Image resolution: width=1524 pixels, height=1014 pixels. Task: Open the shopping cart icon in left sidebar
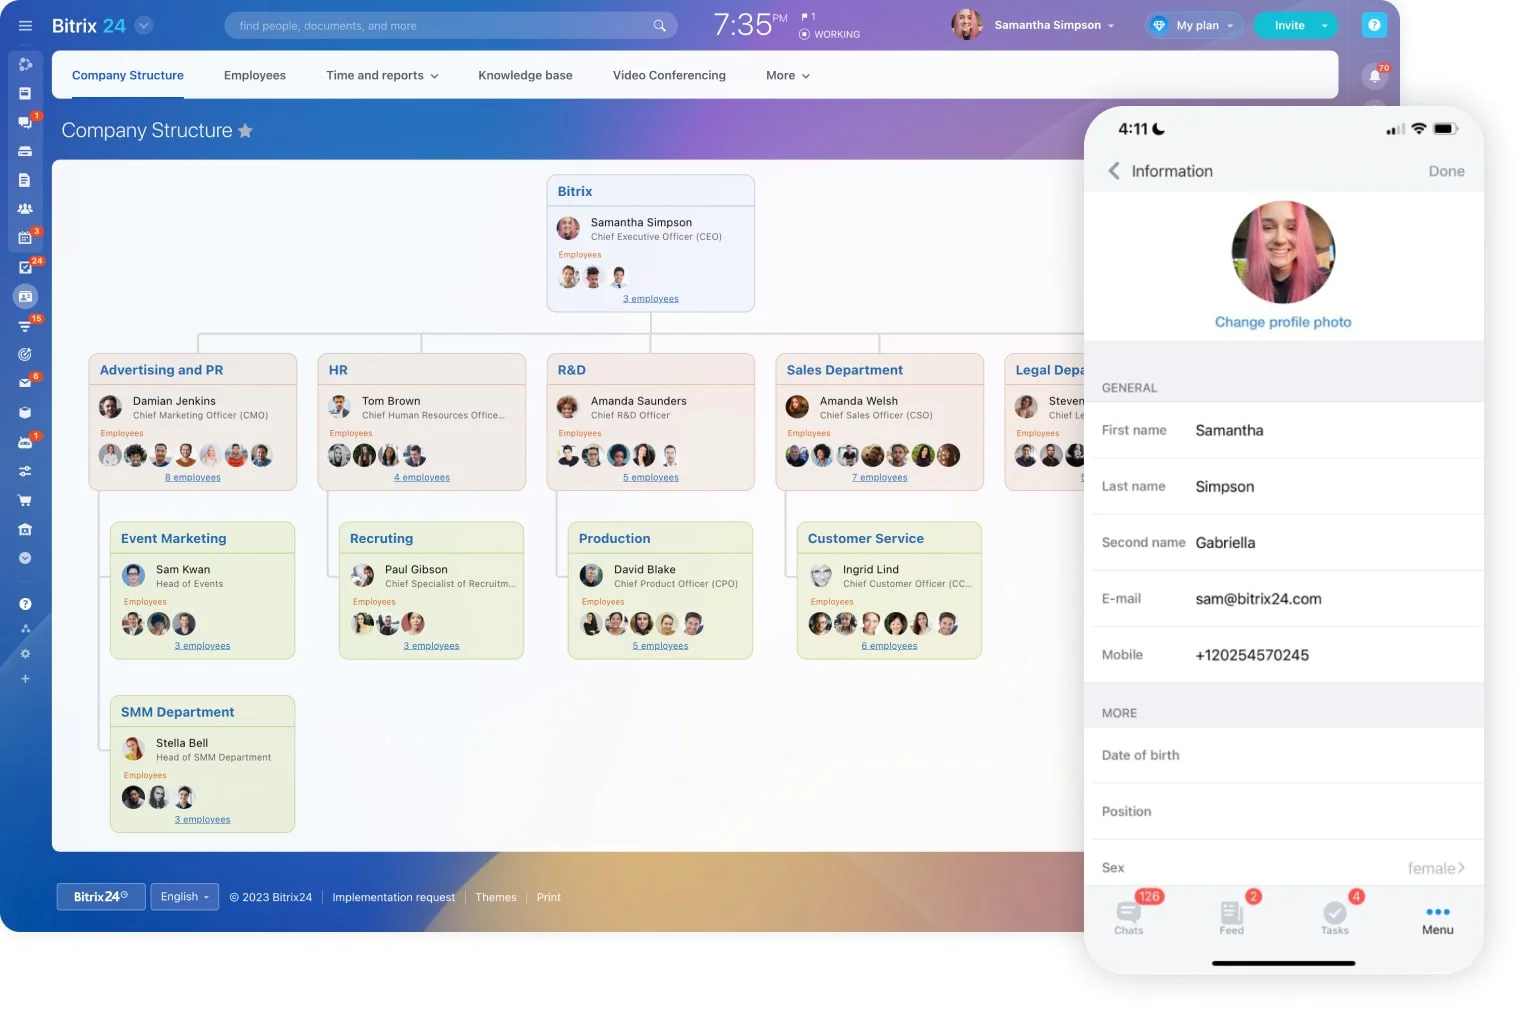(25, 500)
